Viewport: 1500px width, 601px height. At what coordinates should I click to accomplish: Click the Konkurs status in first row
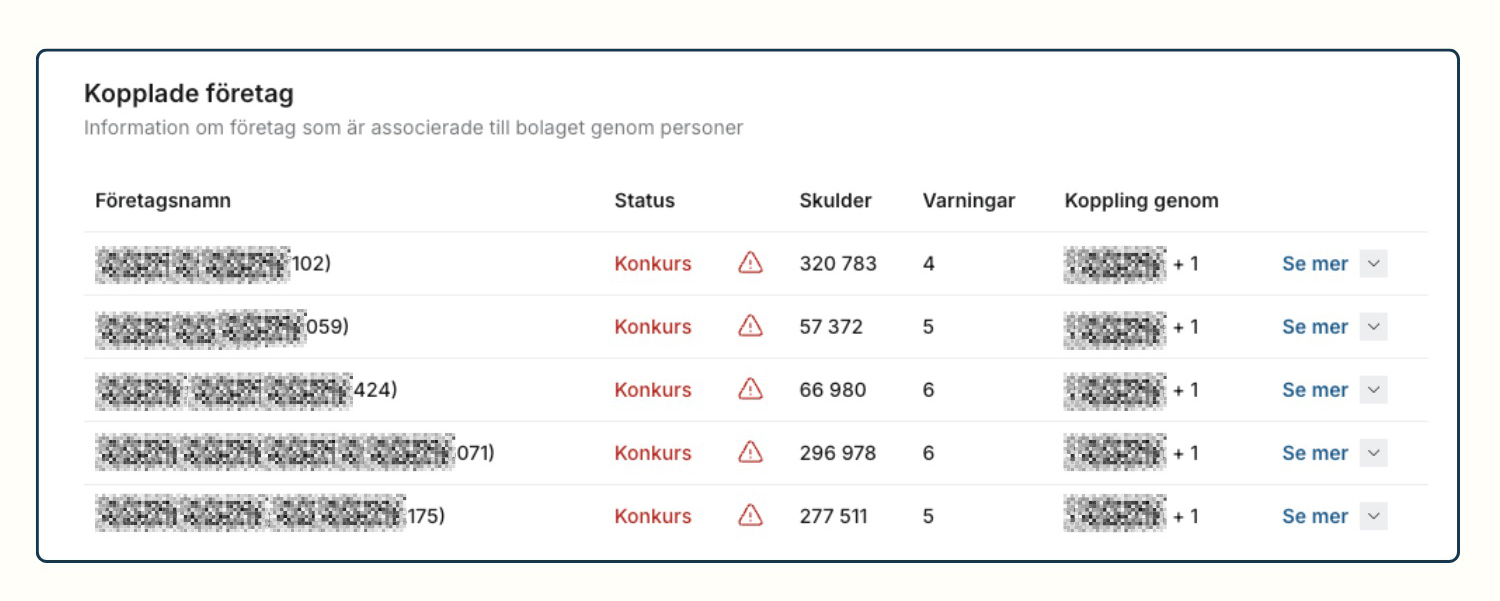click(652, 264)
